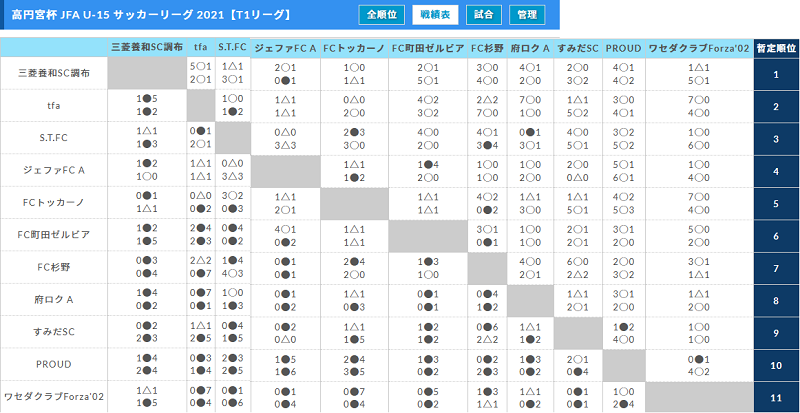Image resolution: width=800 pixels, height=413 pixels.
Task: Click FC町田ゼルビア row's score cell against ジェファFC A
Action: click(285, 235)
